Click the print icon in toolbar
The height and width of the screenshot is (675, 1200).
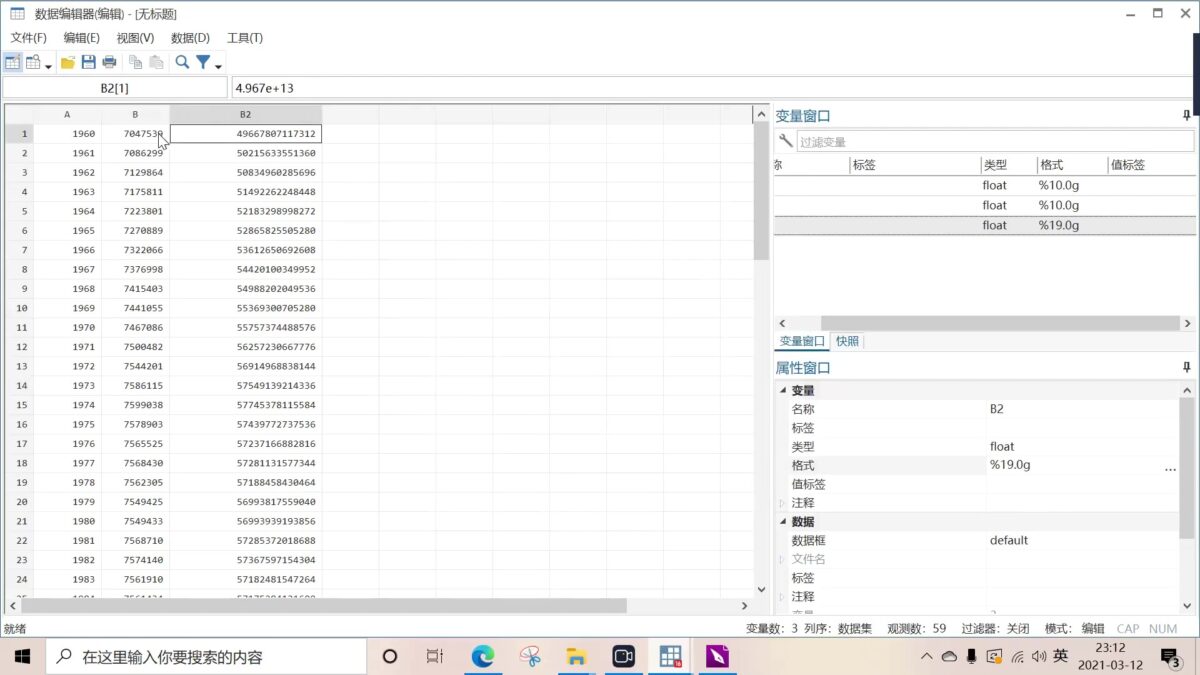pos(109,62)
